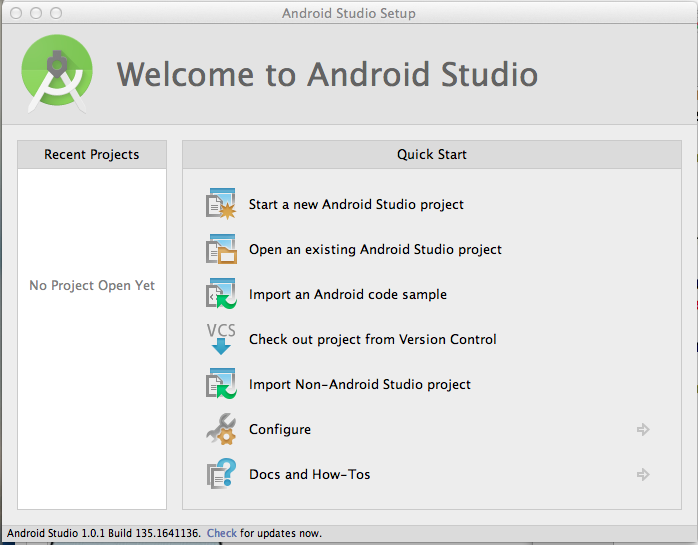
Task: Click the open existing project folder icon
Action: coord(221,249)
